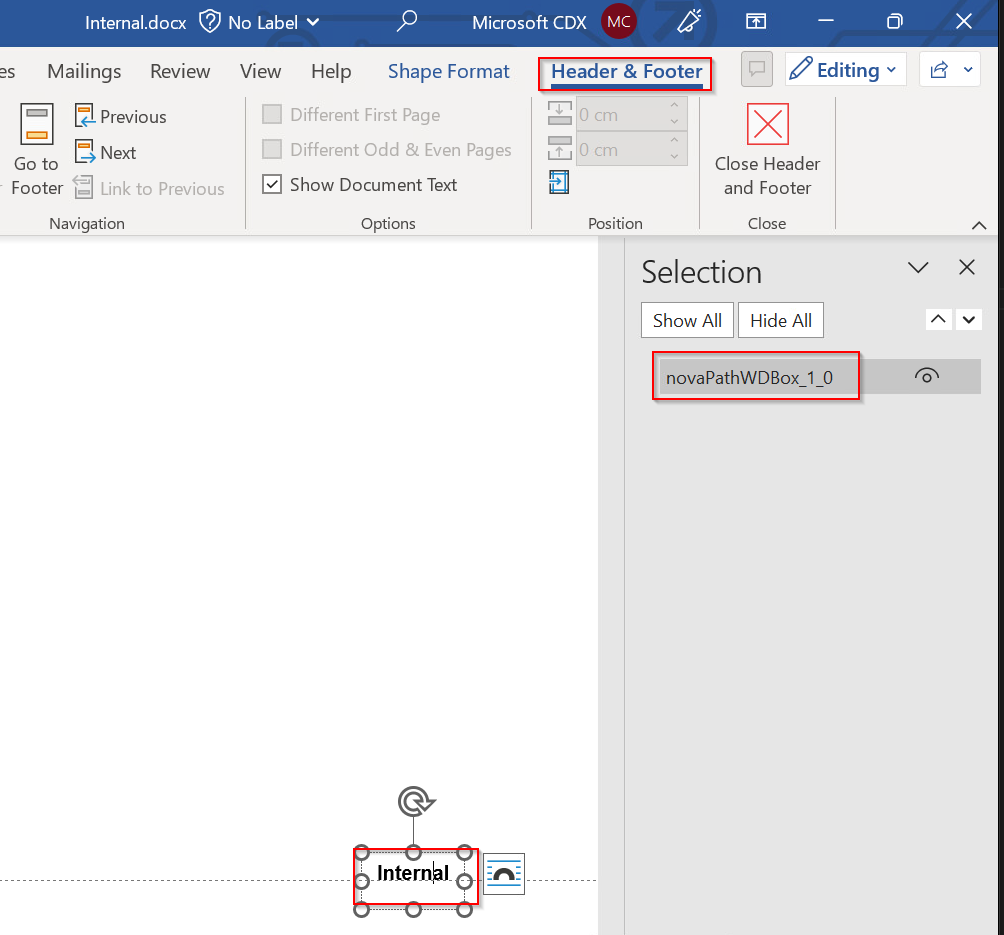Screen dimensions: 1004x935
Task: Expand the Editing mode dropdown
Action: click(846, 70)
